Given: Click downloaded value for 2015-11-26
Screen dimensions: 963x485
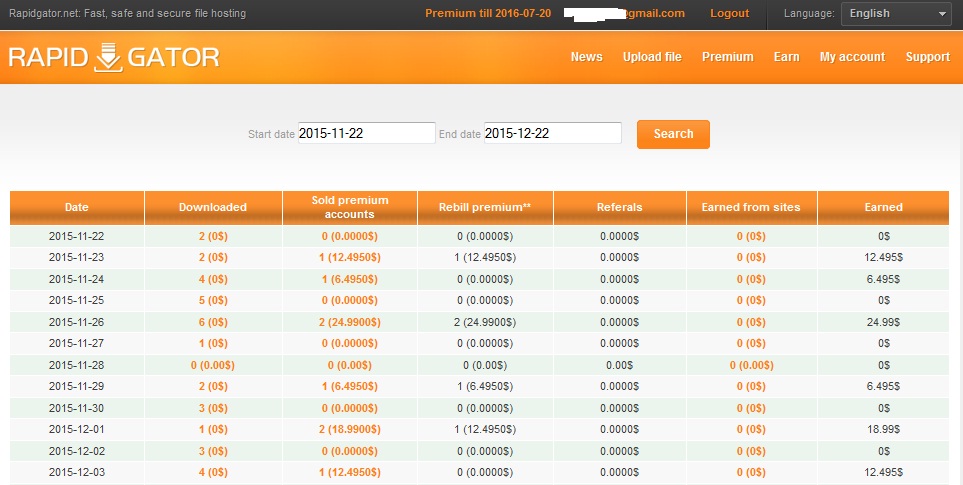Looking at the screenshot, I should click(x=212, y=322).
